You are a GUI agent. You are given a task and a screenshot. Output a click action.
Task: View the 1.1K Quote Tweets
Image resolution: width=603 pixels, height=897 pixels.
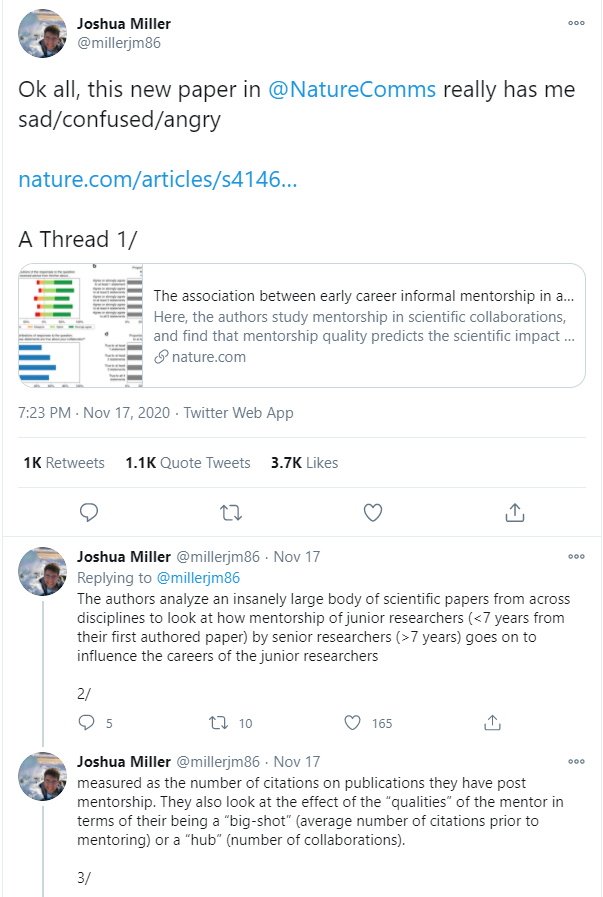tap(188, 462)
